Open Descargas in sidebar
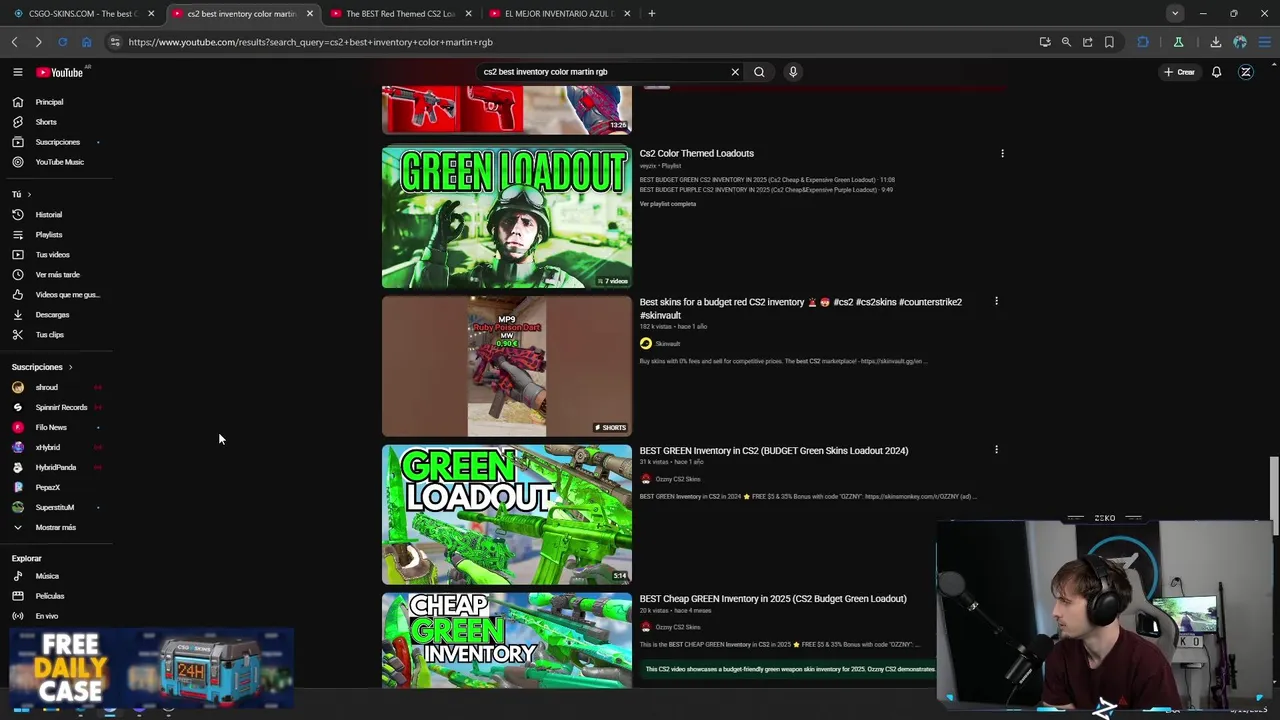The image size is (1280, 720). click(52, 315)
